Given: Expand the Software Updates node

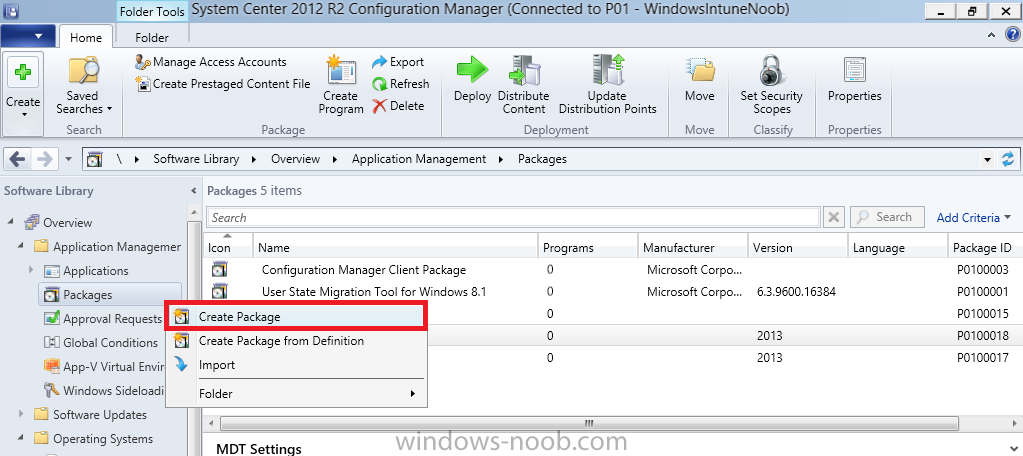Looking at the screenshot, I should pos(21,414).
